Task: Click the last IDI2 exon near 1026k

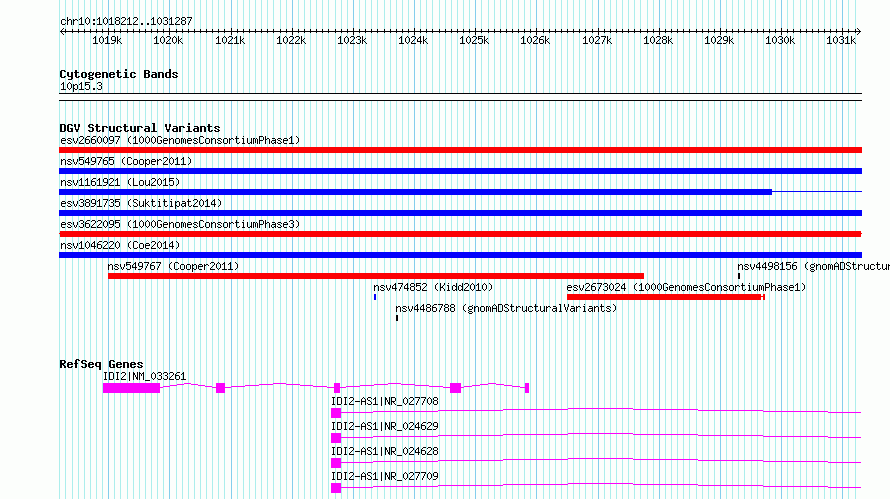Action: (x=527, y=388)
